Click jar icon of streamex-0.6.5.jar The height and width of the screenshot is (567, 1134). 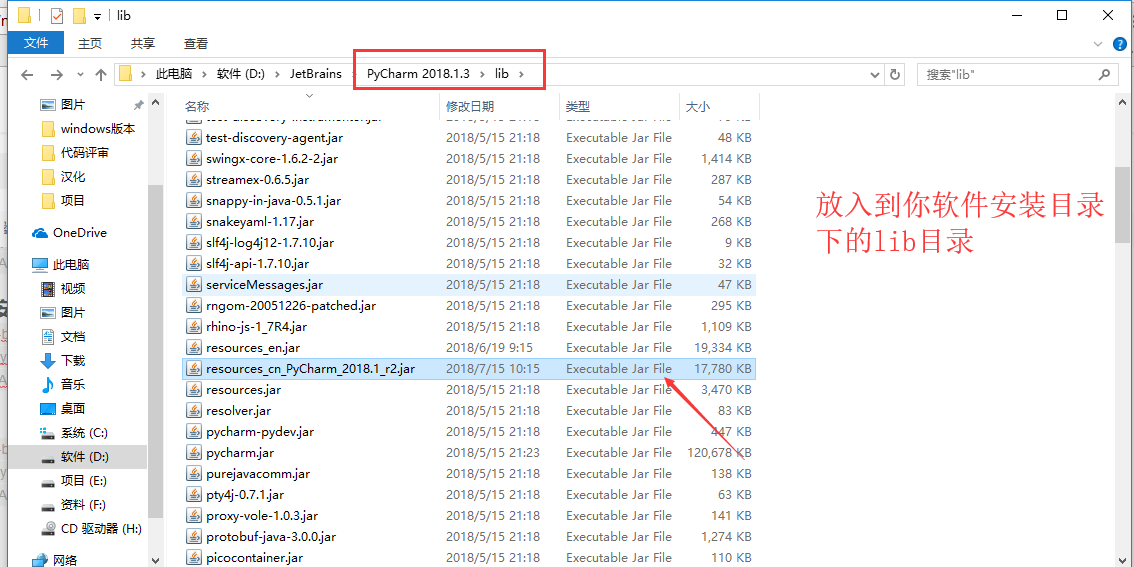click(193, 179)
